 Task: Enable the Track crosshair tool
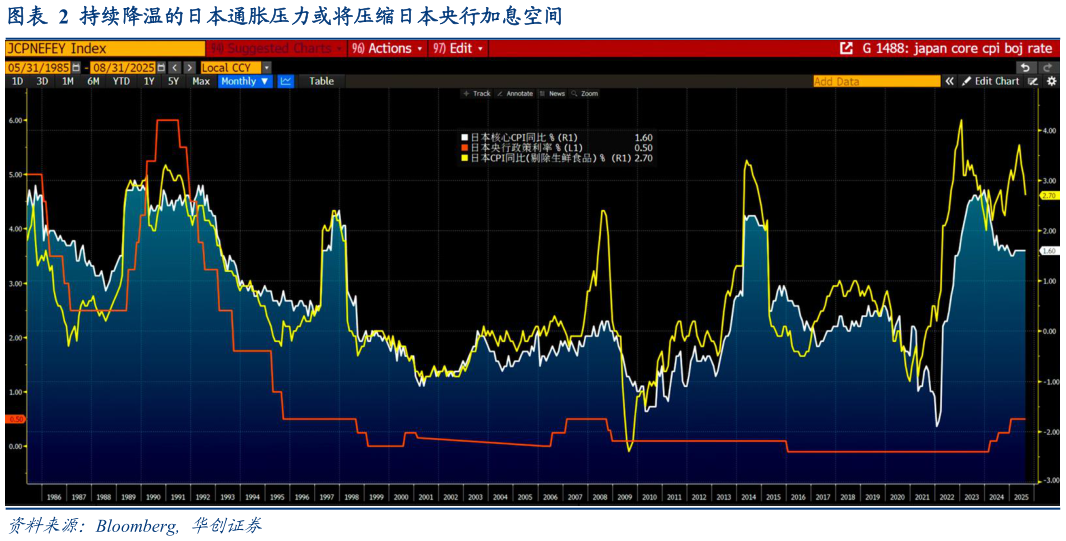pos(477,93)
